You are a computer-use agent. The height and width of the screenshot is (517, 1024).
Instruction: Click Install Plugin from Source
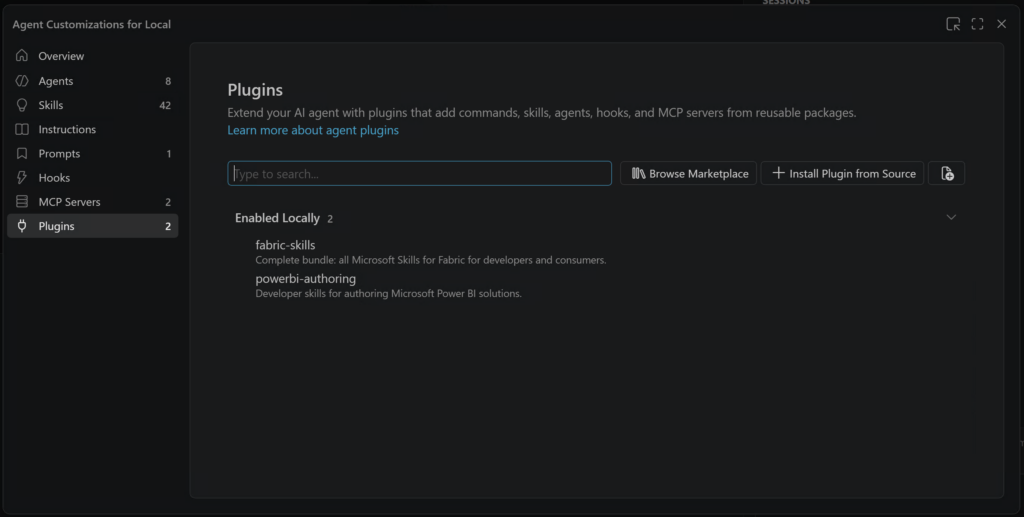842,174
